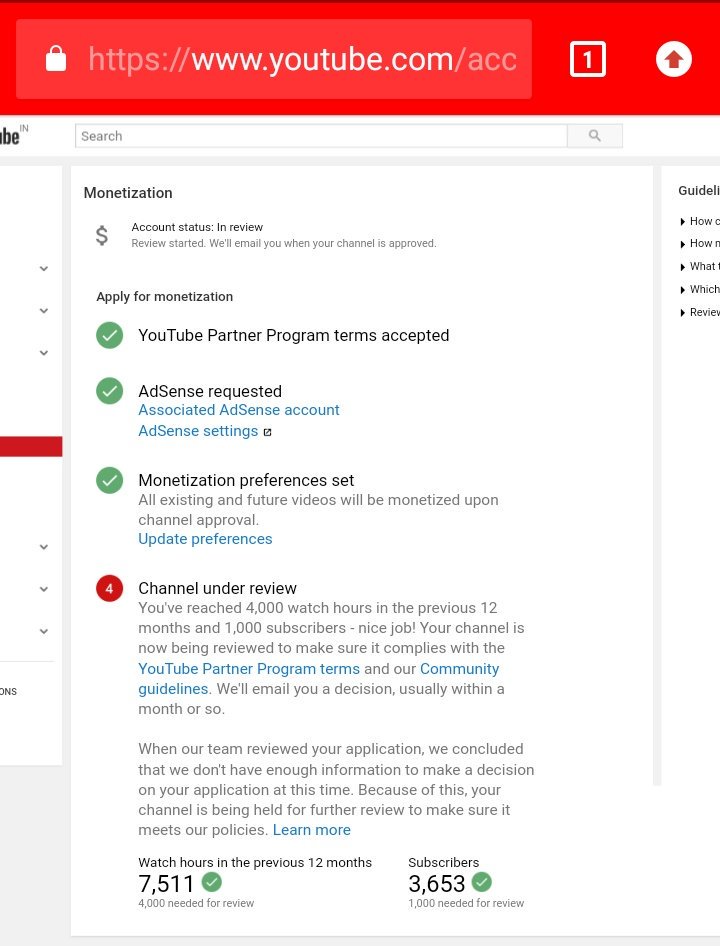Click Update preferences link
This screenshot has width=720, height=946.
tap(205, 539)
